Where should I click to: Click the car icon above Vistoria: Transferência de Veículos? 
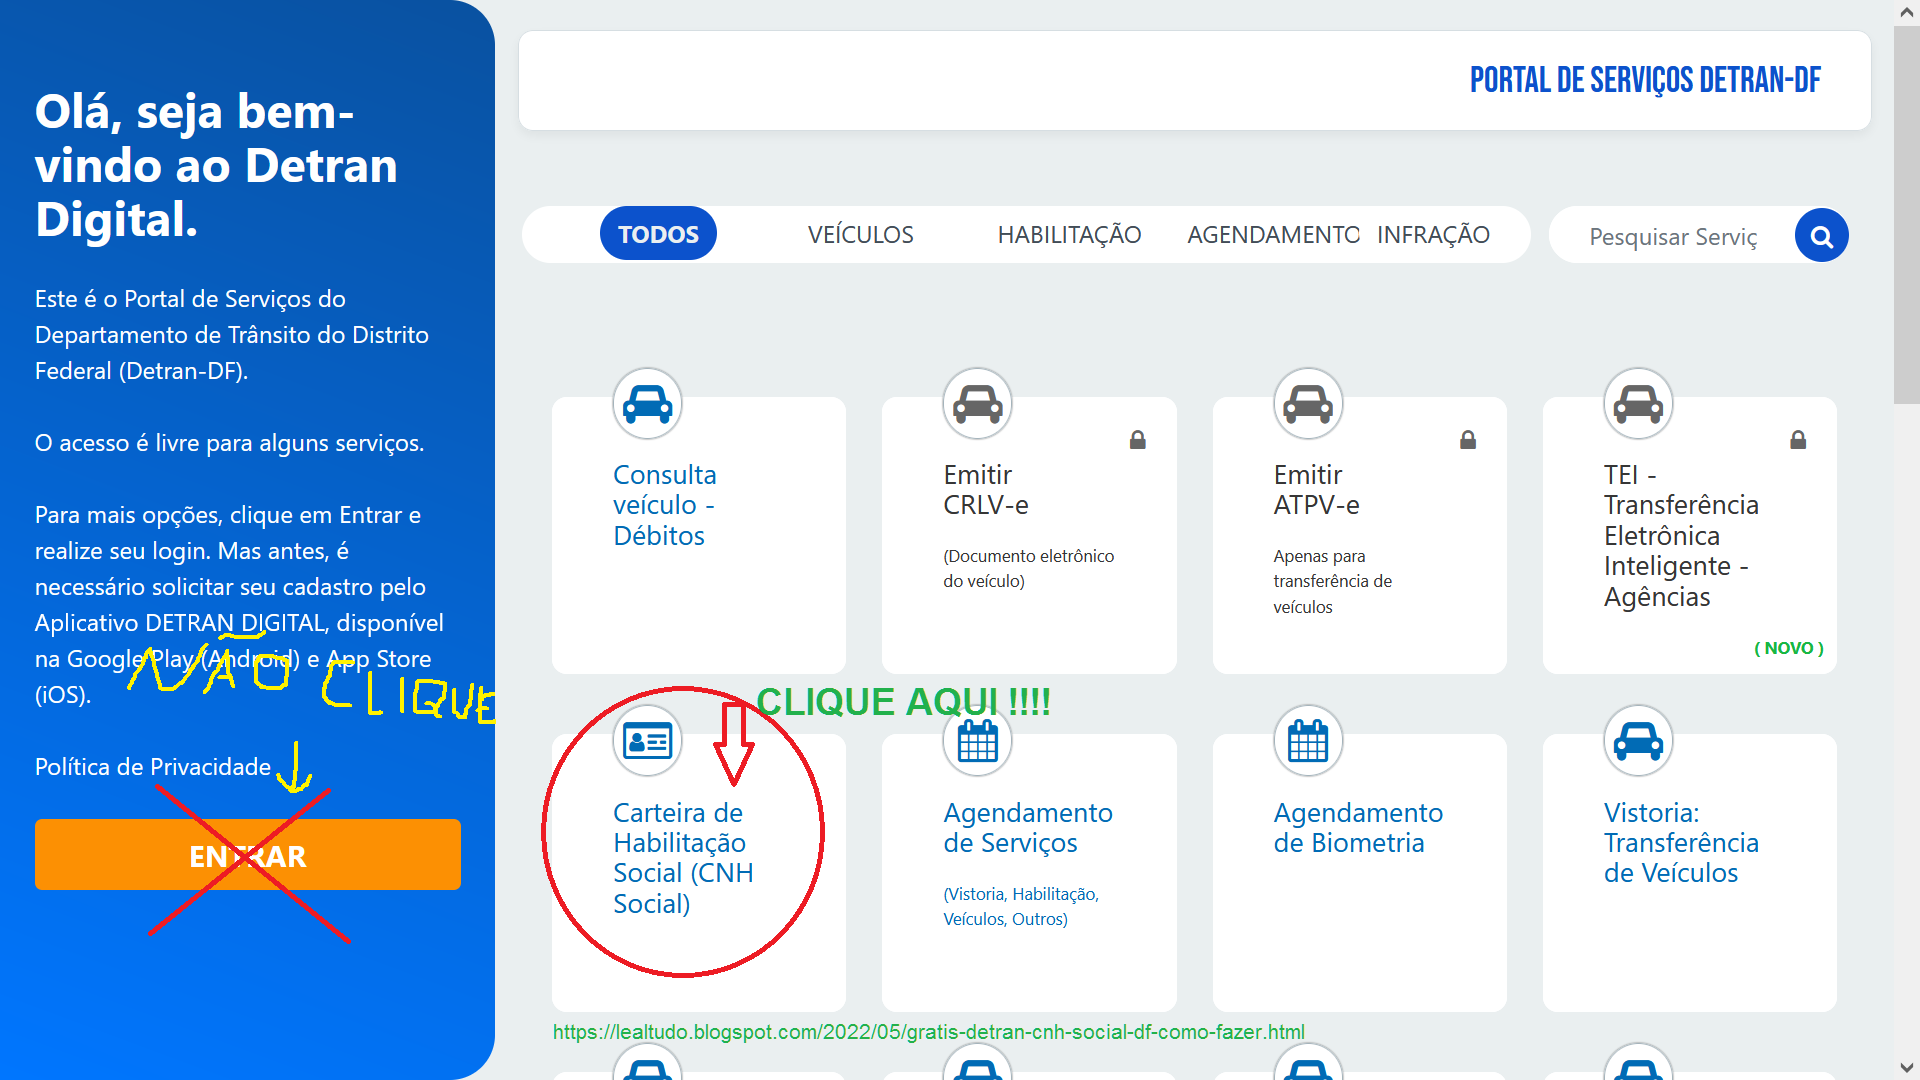click(x=1638, y=741)
